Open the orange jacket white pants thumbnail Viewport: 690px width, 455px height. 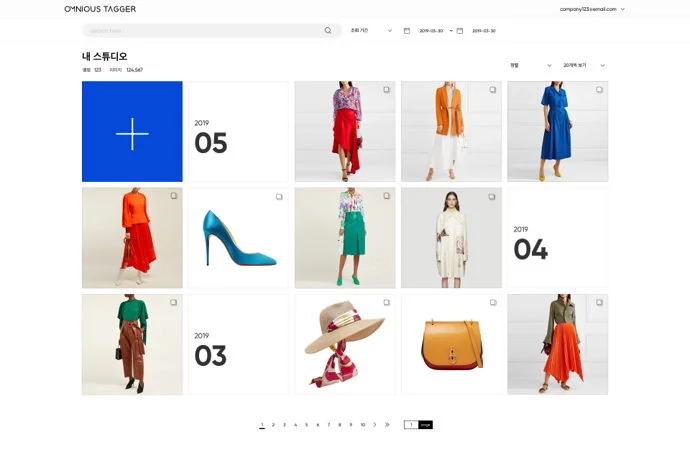coord(451,131)
